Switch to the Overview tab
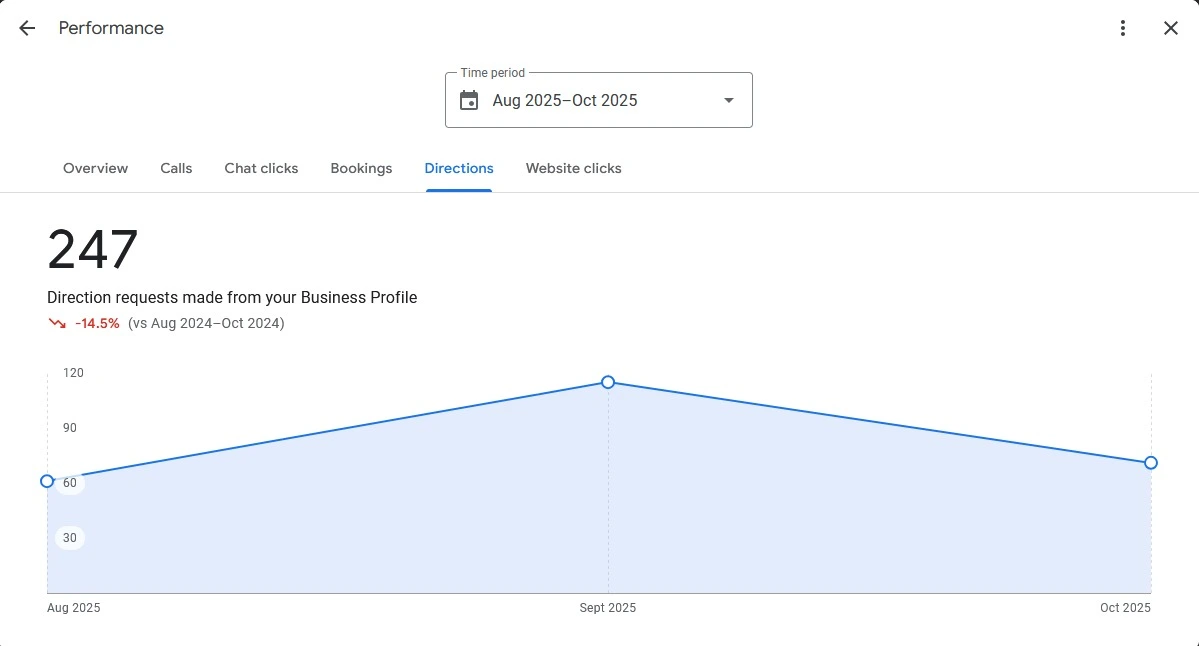The width and height of the screenshot is (1199, 646). [x=95, y=168]
